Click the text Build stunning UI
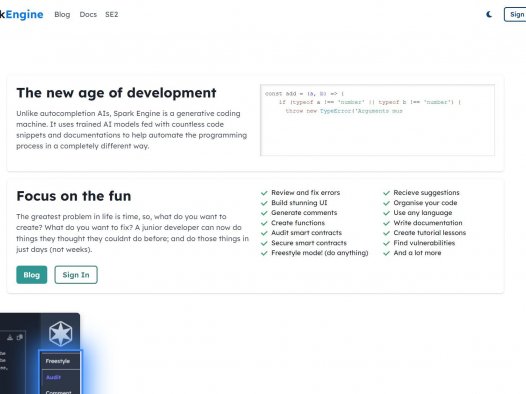The width and height of the screenshot is (526, 394). pos(299,203)
